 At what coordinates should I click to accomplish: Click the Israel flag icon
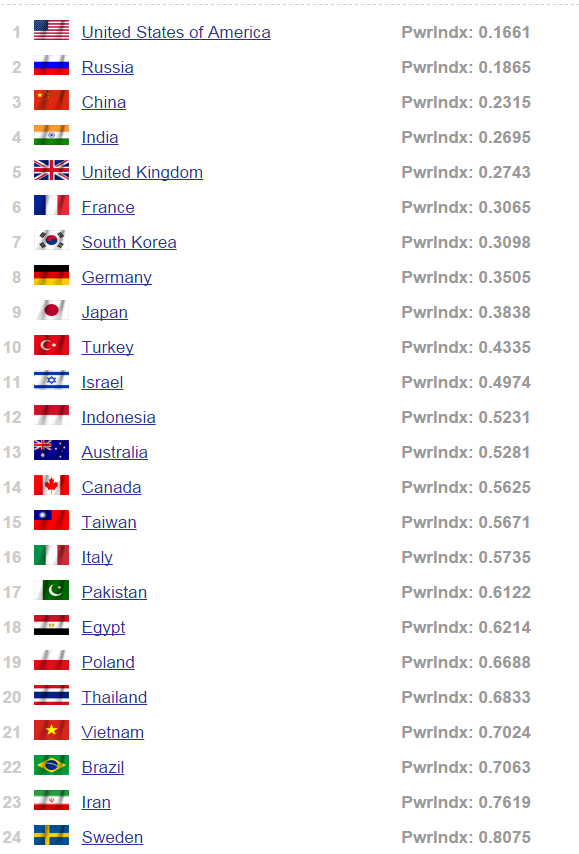pyautogui.click(x=51, y=380)
